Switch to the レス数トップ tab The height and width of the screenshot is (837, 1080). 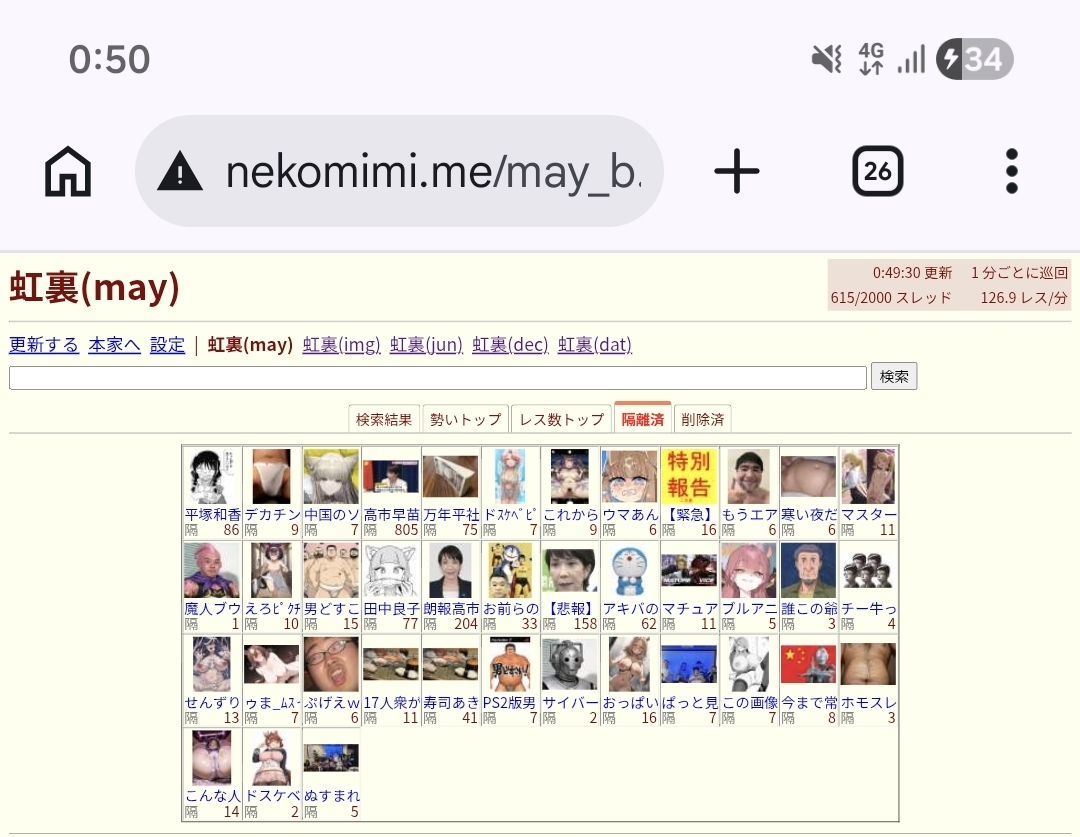tap(561, 419)
